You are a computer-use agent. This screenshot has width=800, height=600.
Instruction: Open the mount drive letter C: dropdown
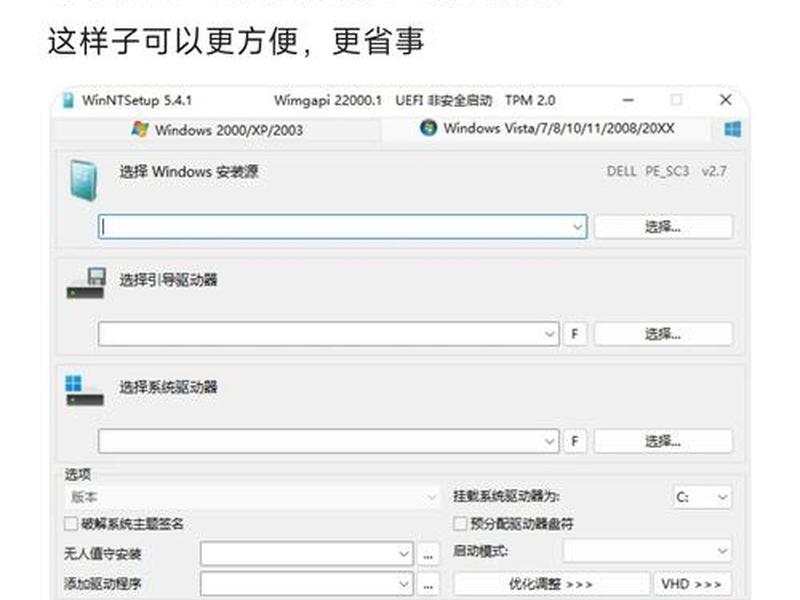[x=702, y=497]
